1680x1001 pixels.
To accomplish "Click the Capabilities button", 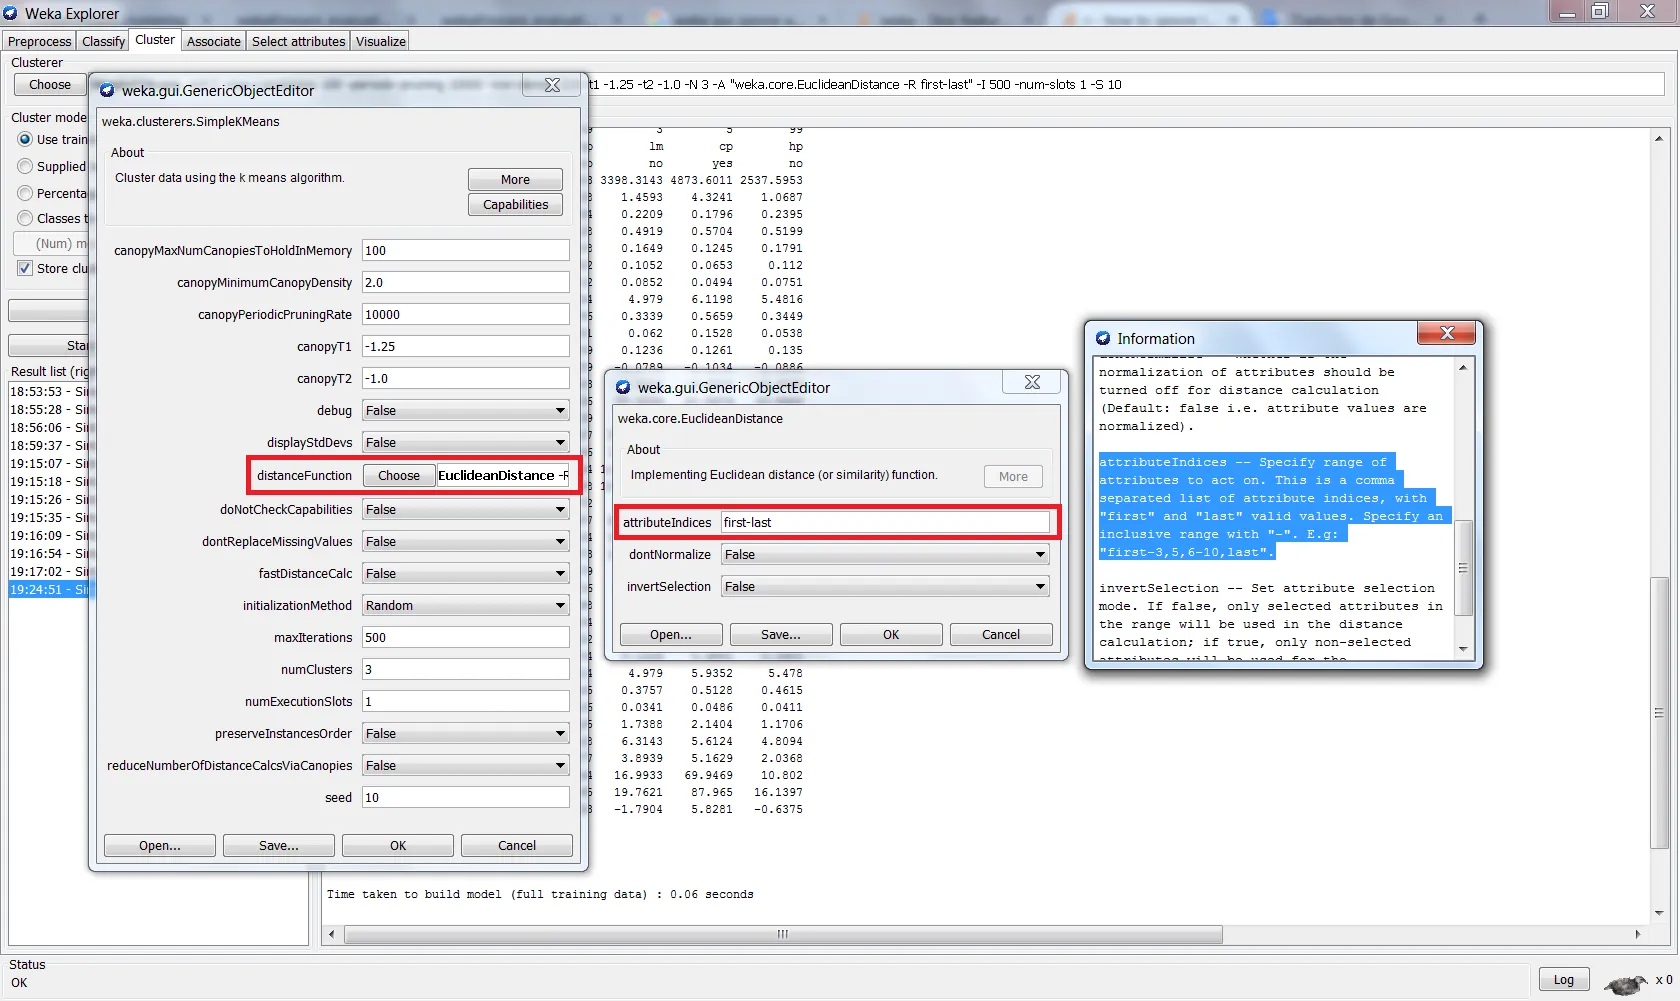I will 515,204.
